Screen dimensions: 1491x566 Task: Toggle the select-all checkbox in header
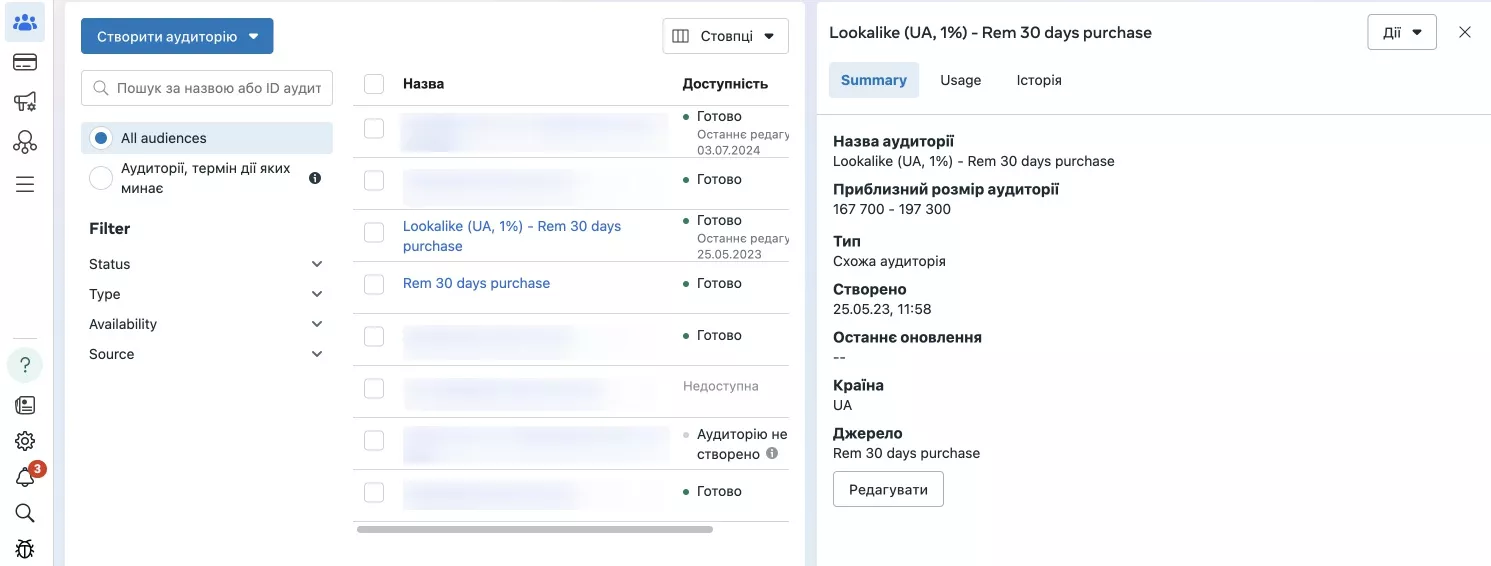point(374,84)
